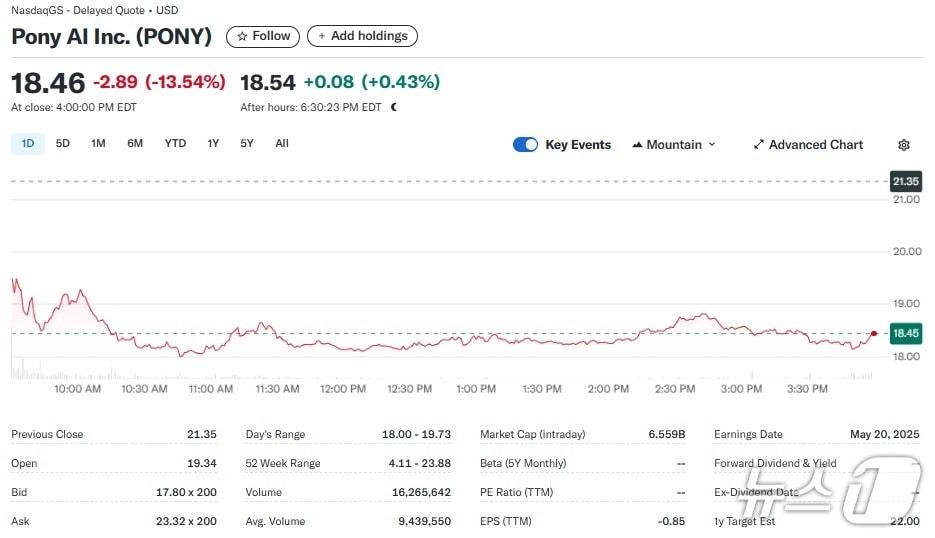Click the 52 Week Range value 4.11 - 23.88
The width and height of the screenshot is (935, 538).
click(420, 463)
